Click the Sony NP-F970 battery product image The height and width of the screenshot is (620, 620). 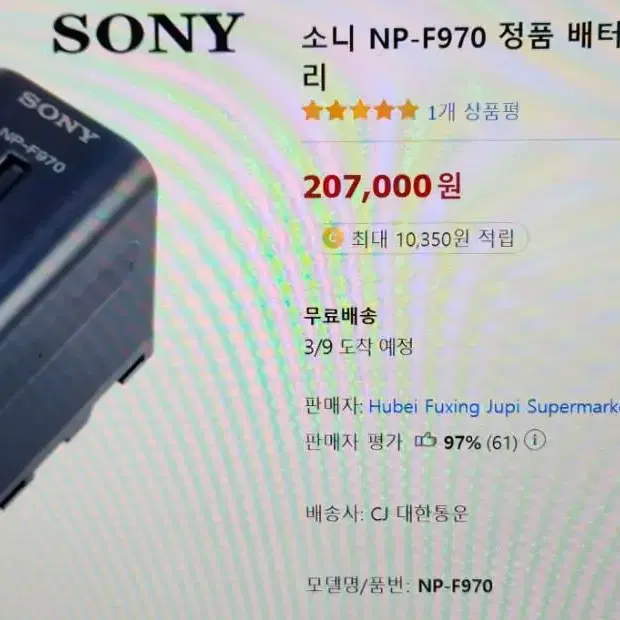point(75,289)
